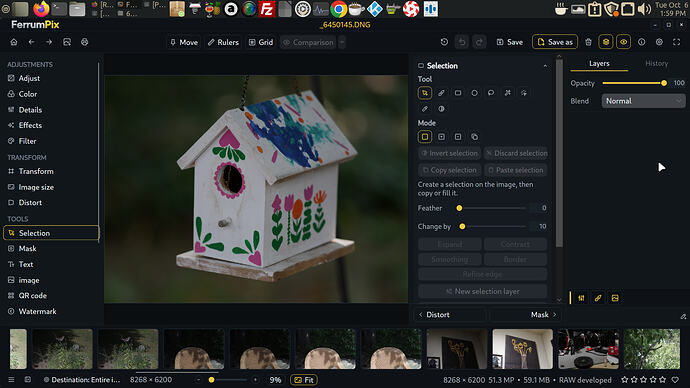Select the half-circle contrast selection tool
Image resolution: width=690 pixels, height=388 pixels.
coord(441,109)
